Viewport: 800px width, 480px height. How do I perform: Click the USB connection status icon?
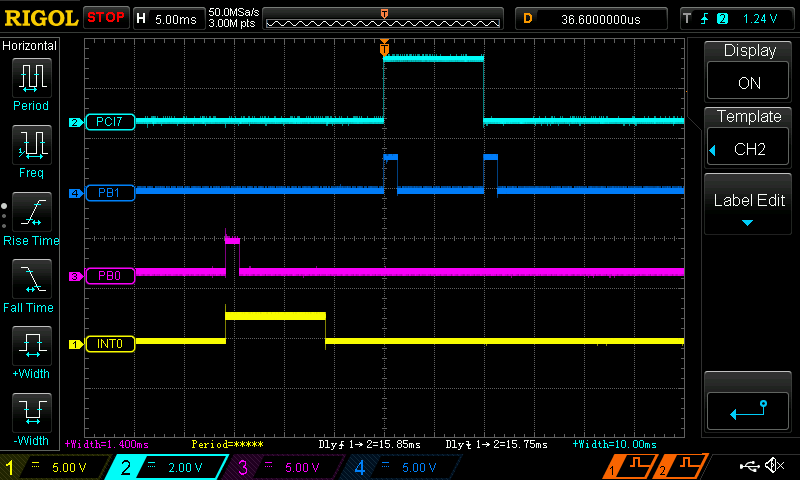click(749, 466)
